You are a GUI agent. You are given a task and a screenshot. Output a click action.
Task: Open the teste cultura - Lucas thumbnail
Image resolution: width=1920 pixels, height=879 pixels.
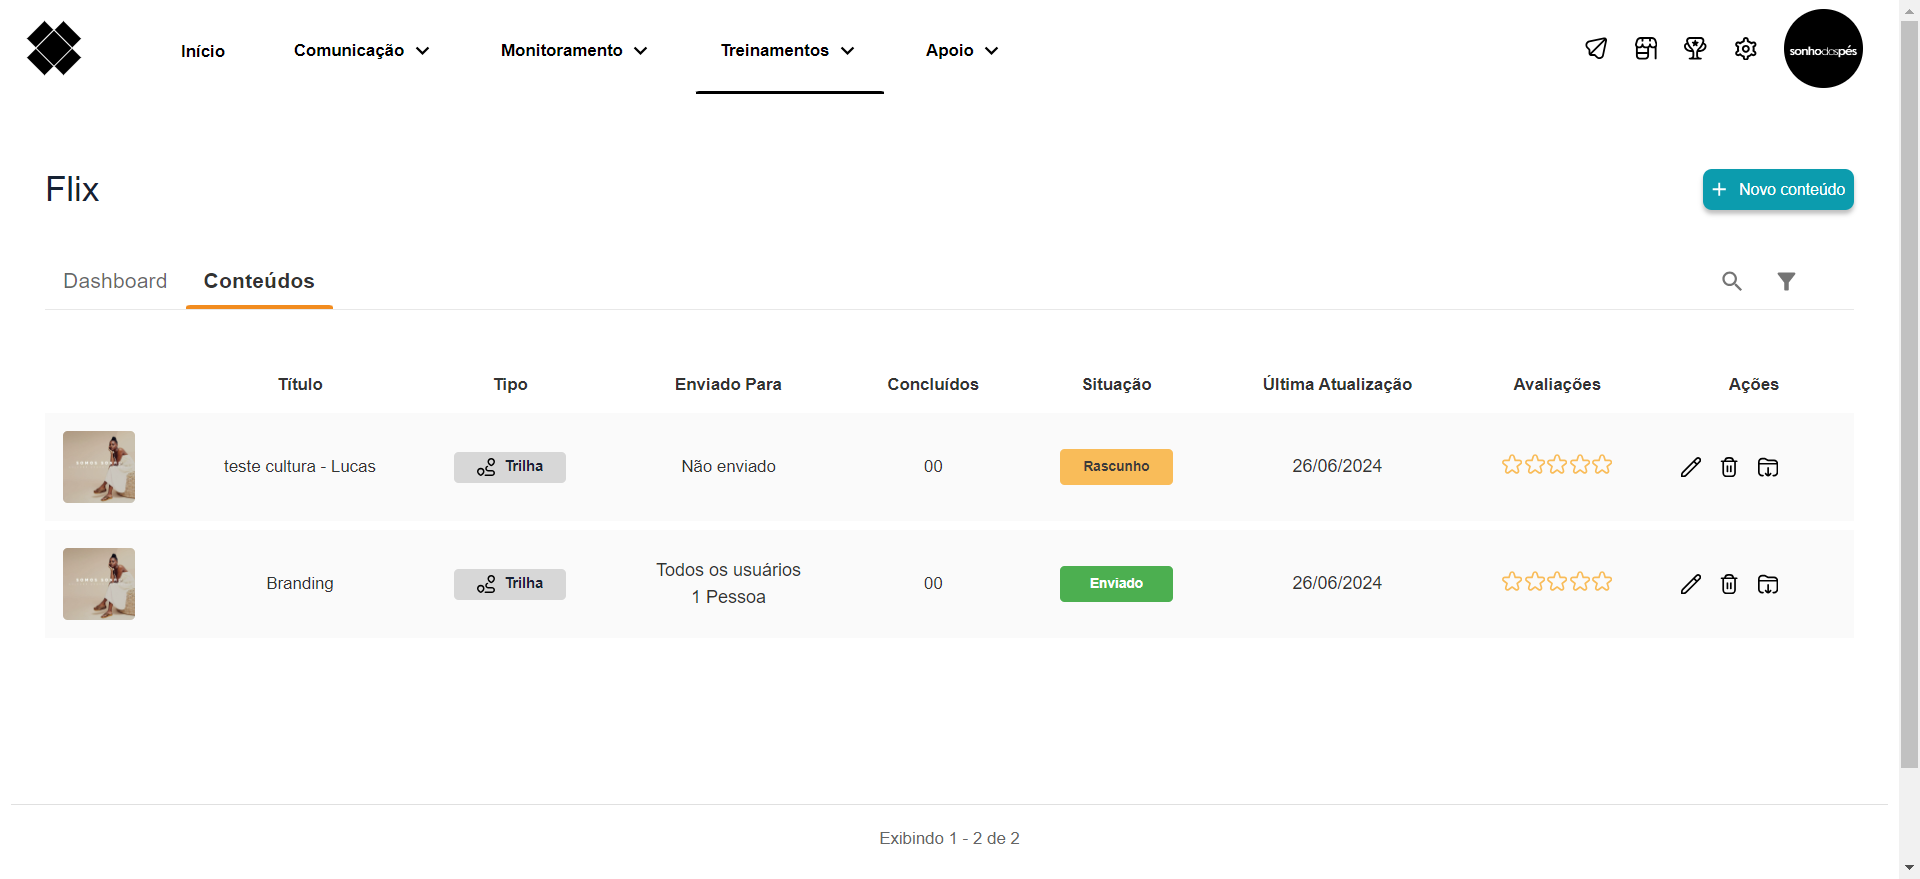click(99, 467)
